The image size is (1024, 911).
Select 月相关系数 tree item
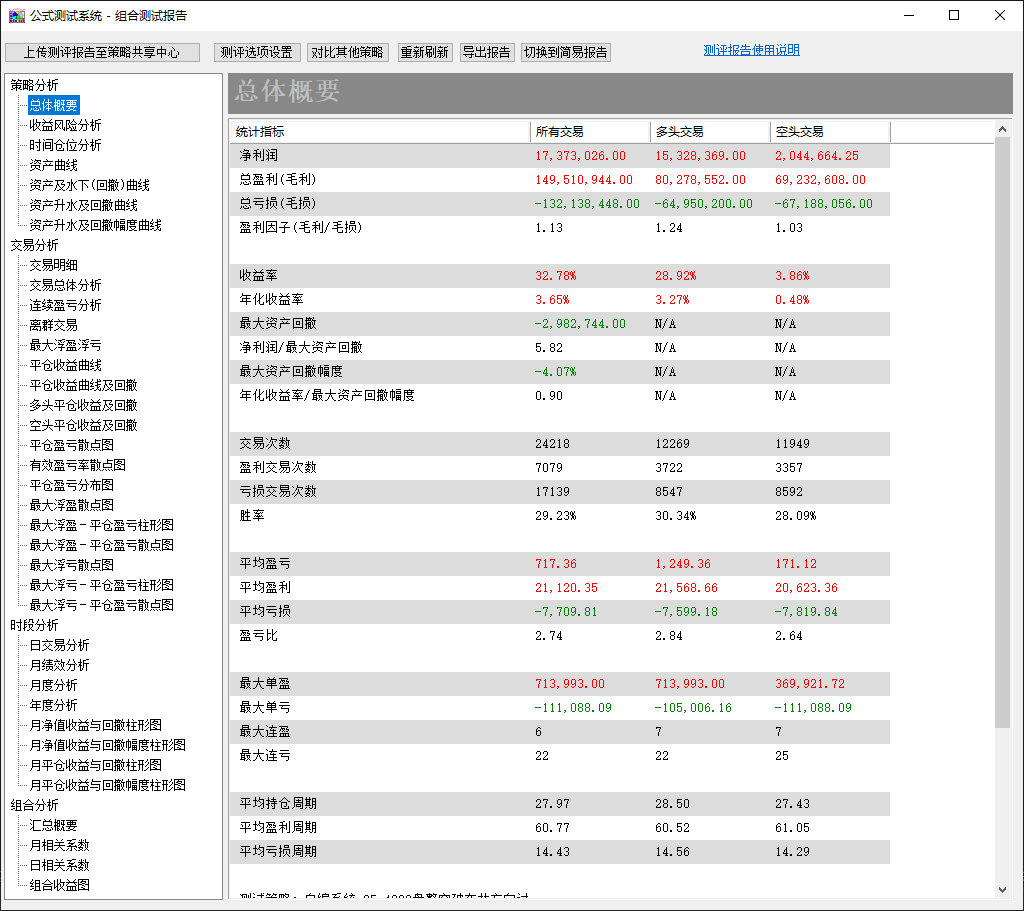(x=59, y=845)
